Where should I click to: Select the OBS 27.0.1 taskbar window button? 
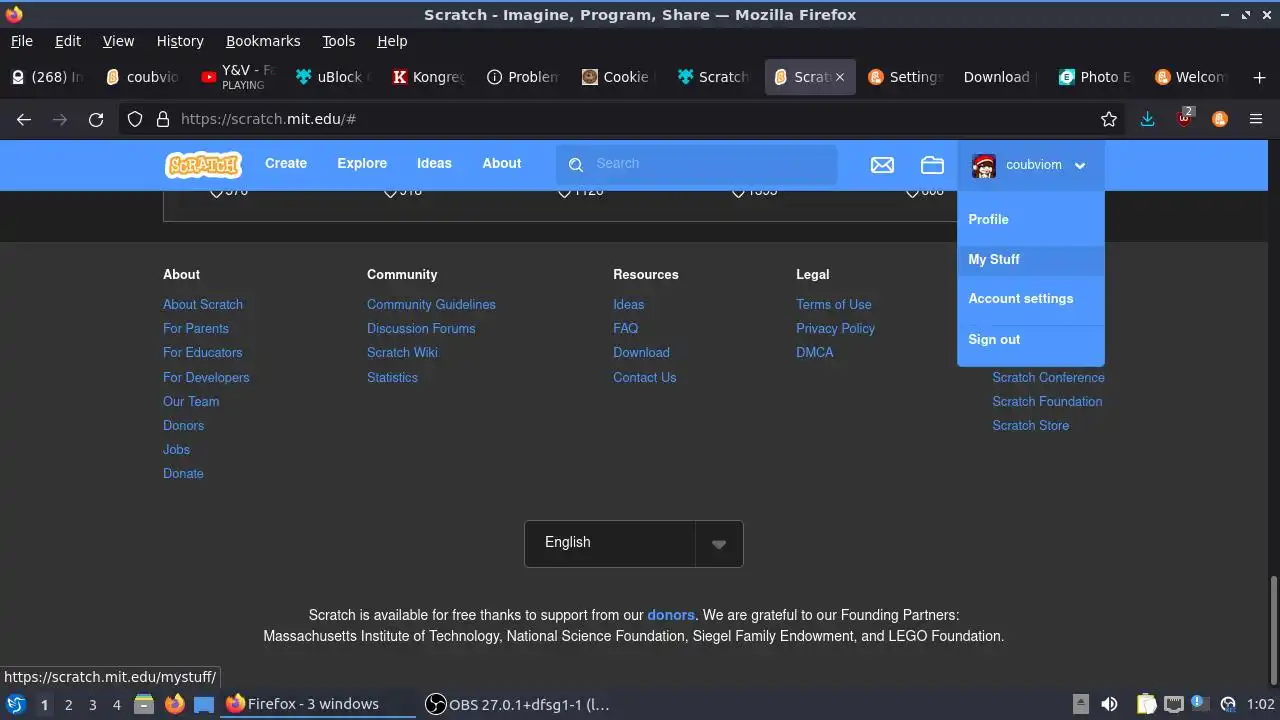coord(517,704)
